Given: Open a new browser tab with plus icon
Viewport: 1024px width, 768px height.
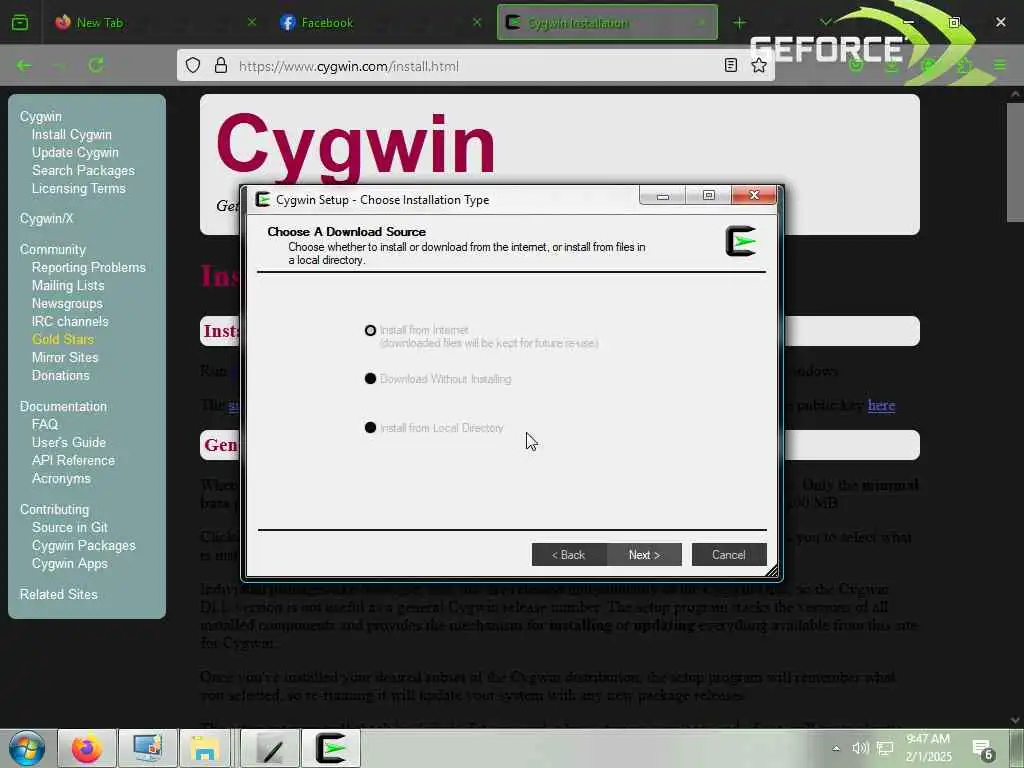Looking at the screenshot, I should tap(739, 23).
